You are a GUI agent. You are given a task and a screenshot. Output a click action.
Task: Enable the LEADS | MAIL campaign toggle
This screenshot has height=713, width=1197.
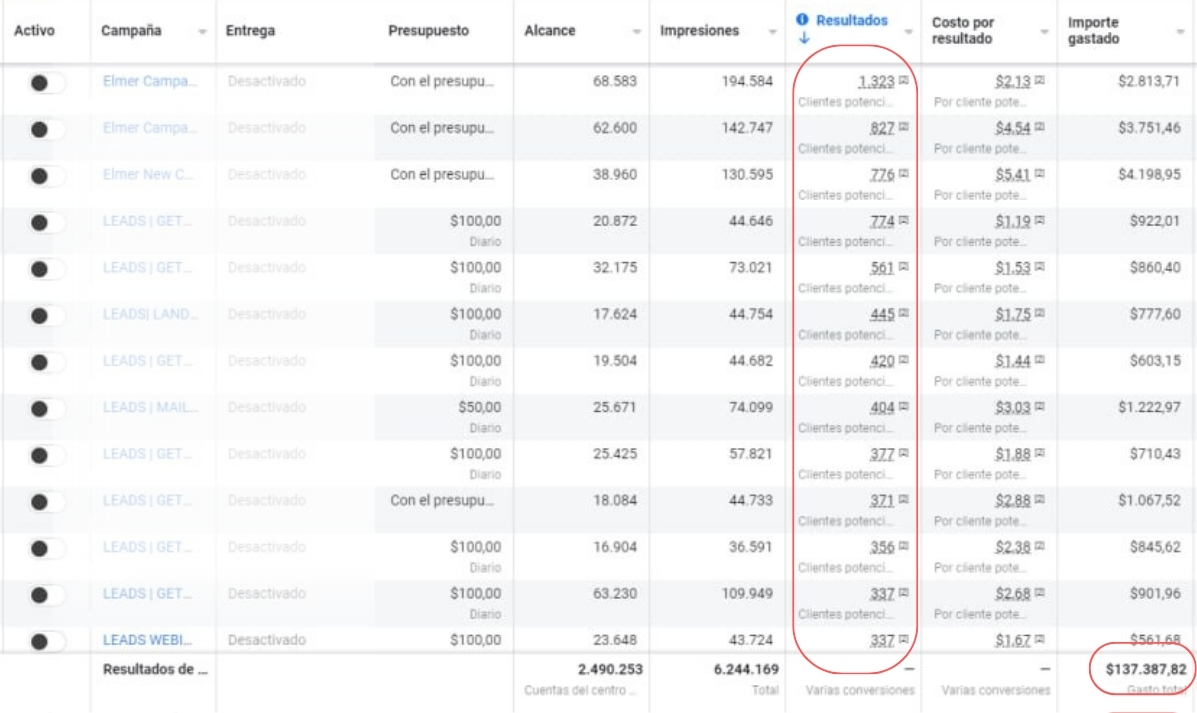click(x=46, y=409)
